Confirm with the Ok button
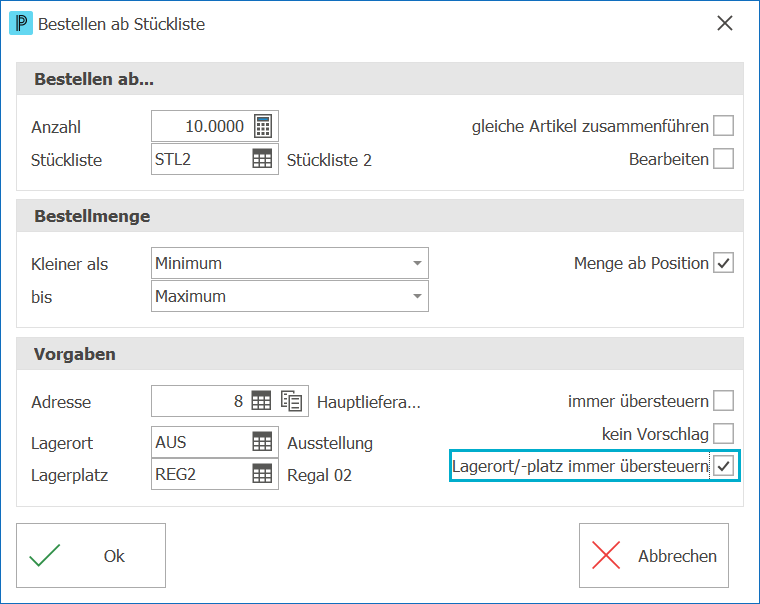The height and width of the screenshot is (604, 760). (x=91, y=556)
